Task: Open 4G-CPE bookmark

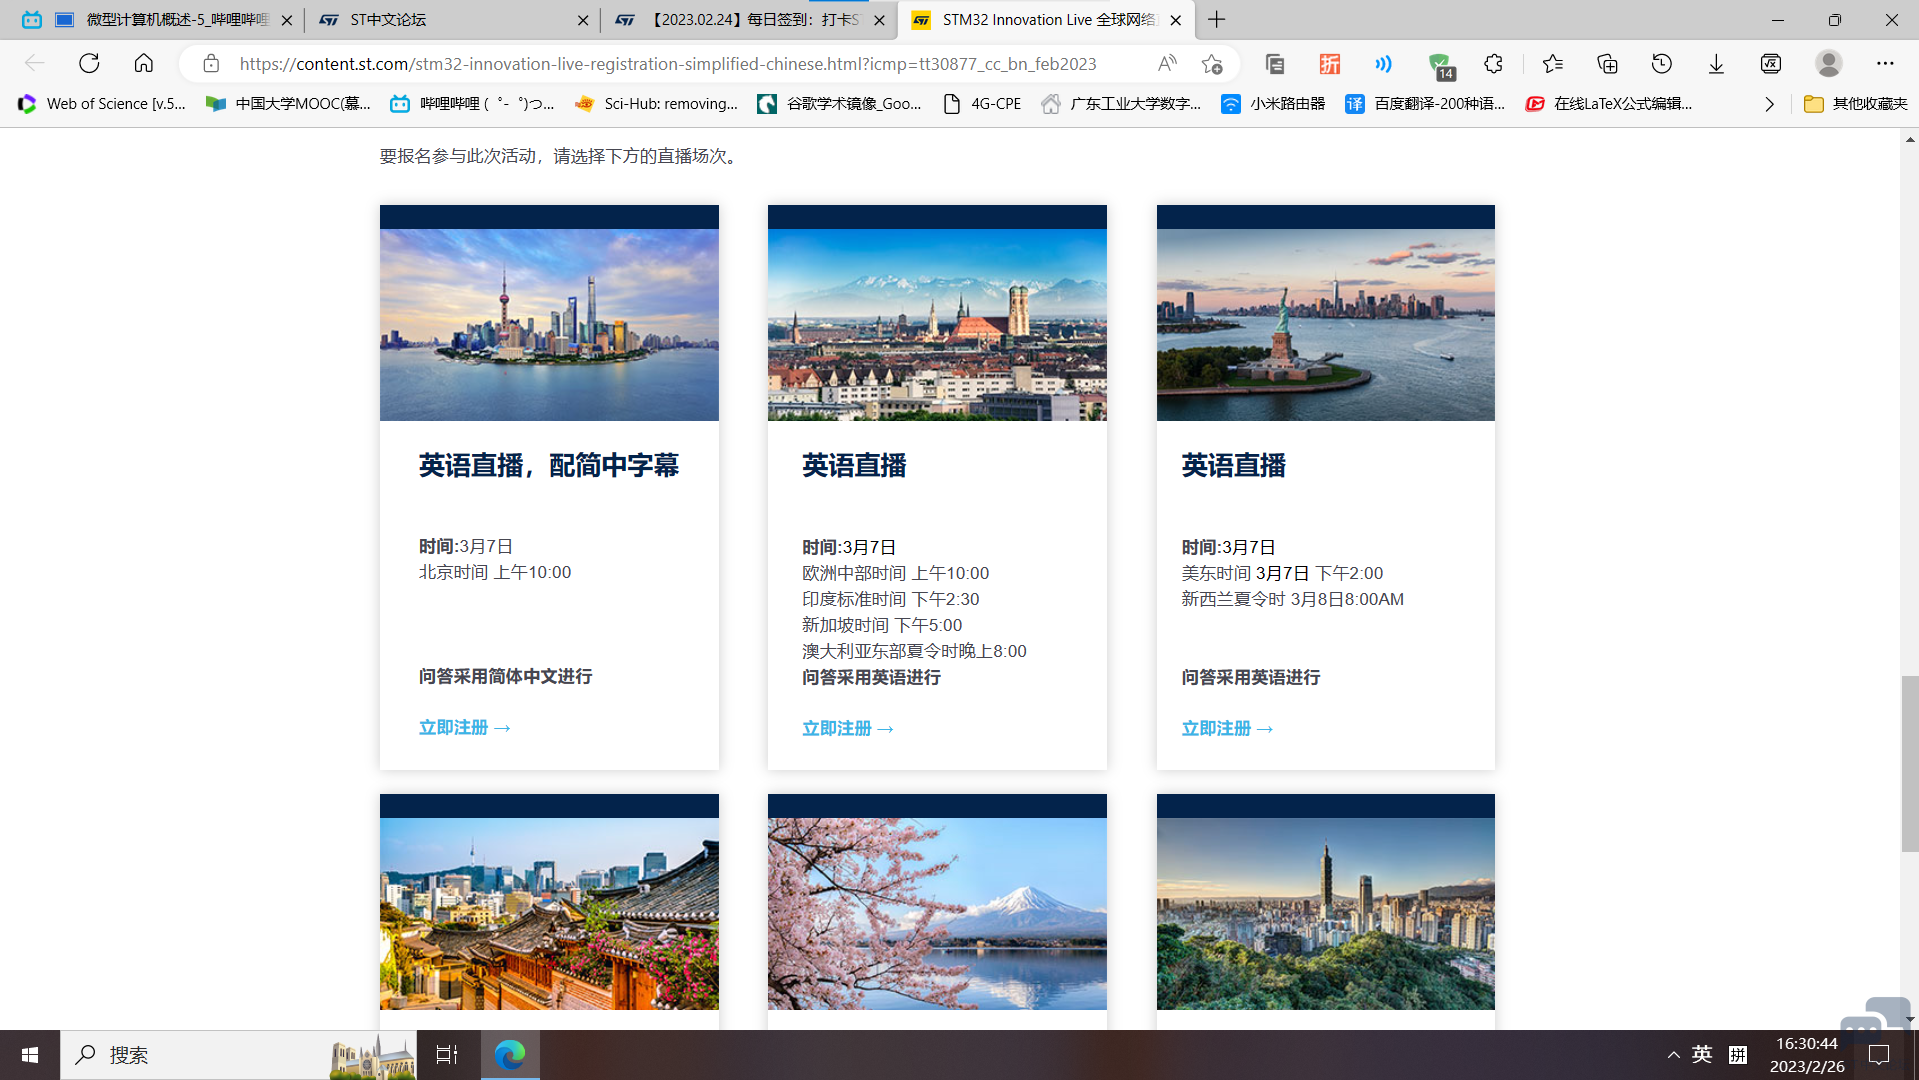Action: tap(983, 103)
